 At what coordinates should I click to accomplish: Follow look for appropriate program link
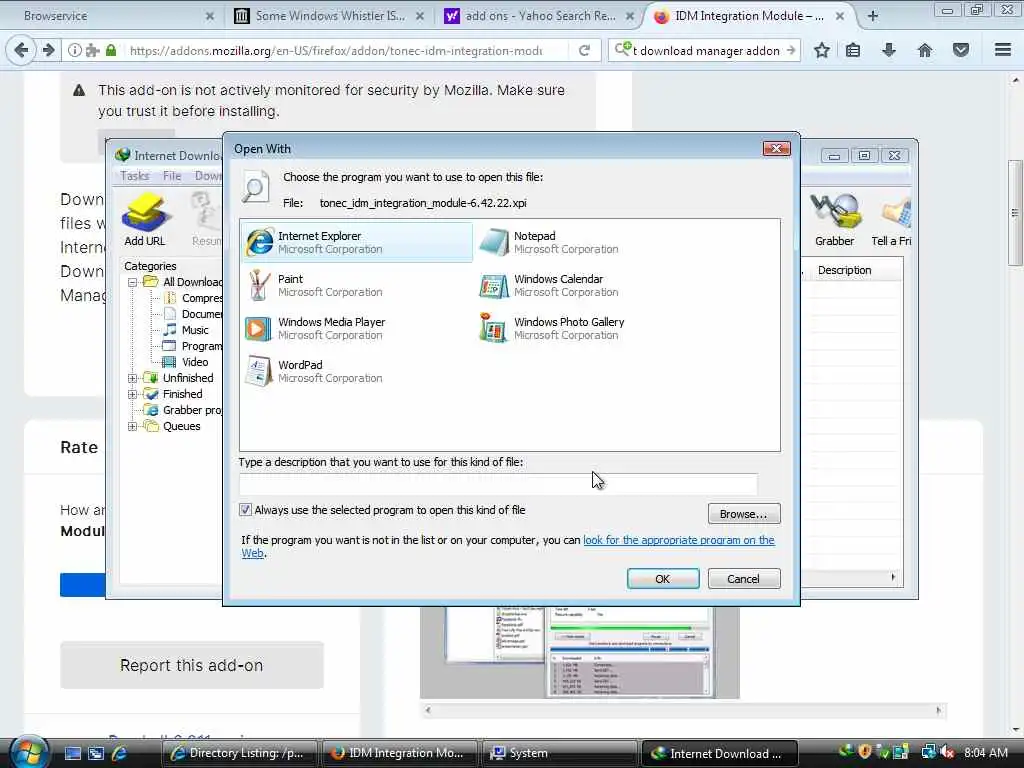(x=679, y=540)
